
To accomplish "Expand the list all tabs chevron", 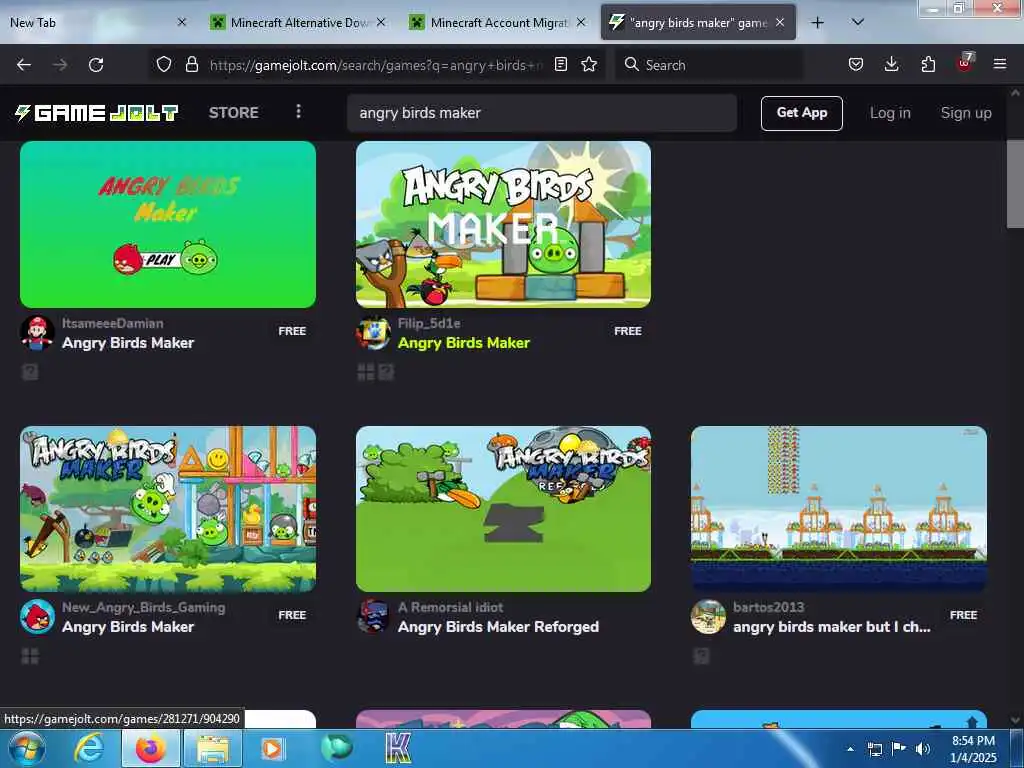I will [858, 22].
